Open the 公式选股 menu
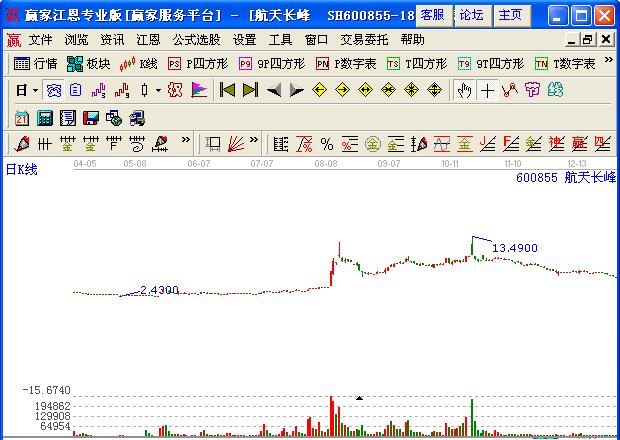The height and width of the screenshot is (440, 620). [x=196, y=40]
